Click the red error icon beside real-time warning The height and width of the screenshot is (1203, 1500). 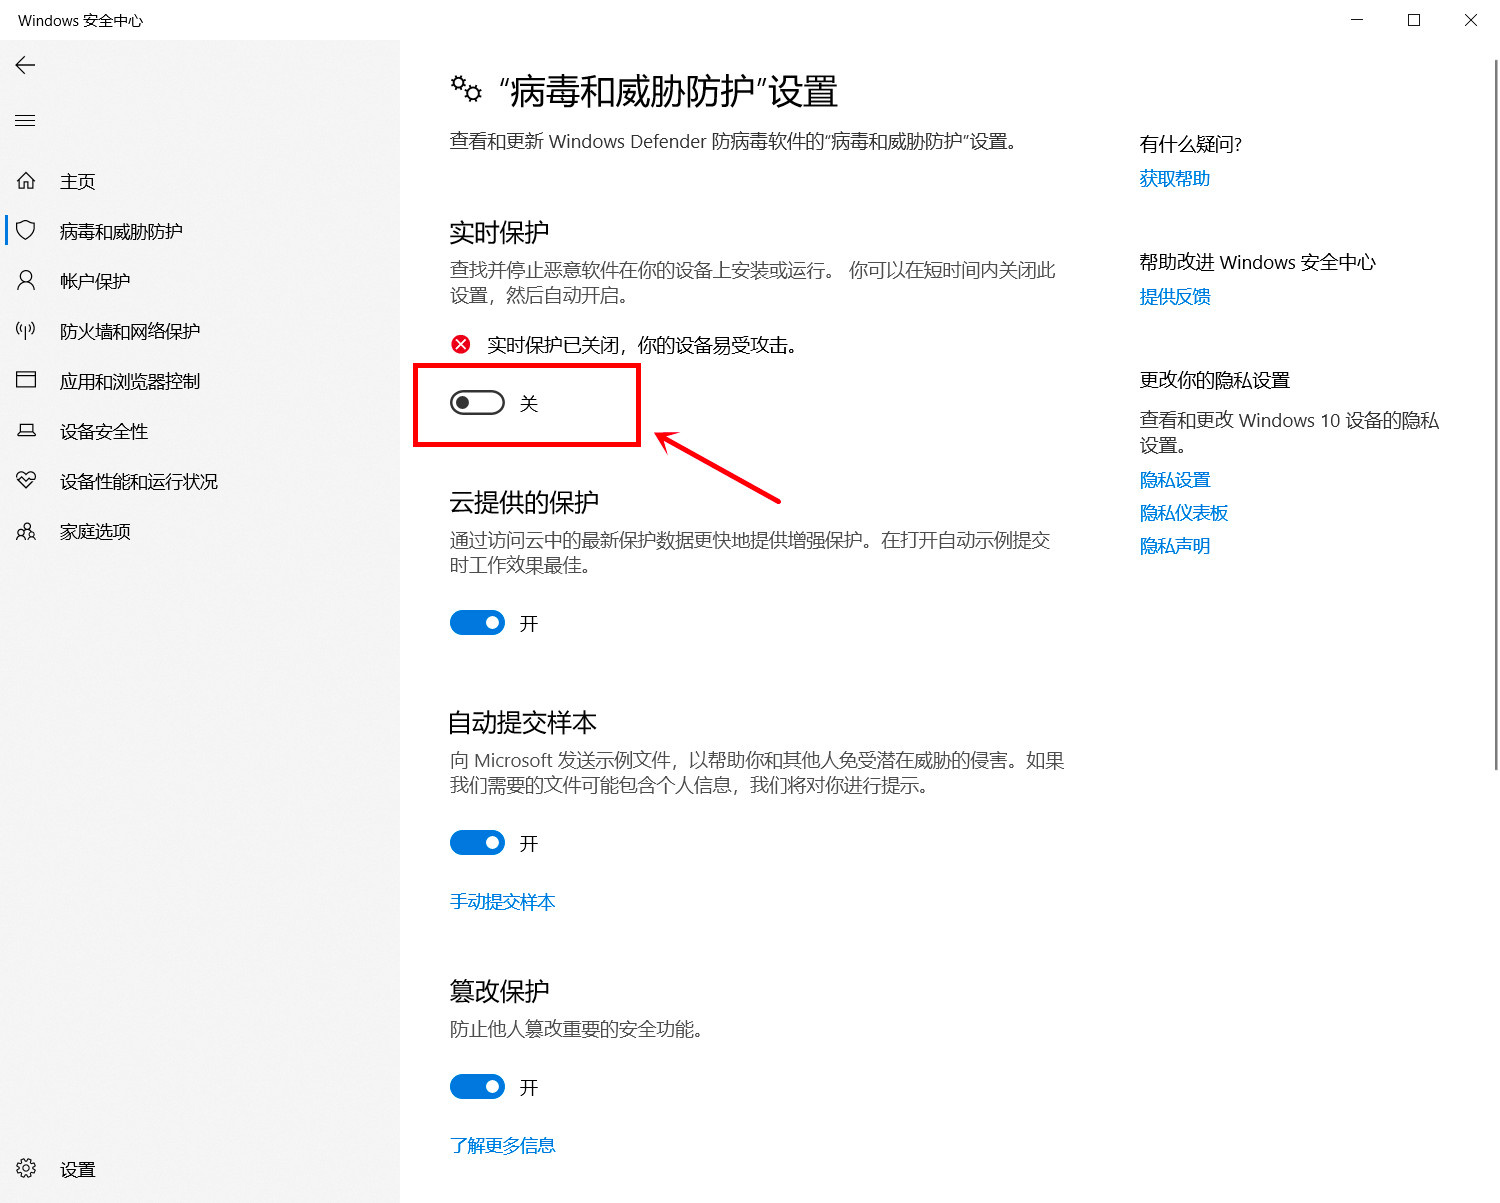pyautogui.click(x=461, y=345)
